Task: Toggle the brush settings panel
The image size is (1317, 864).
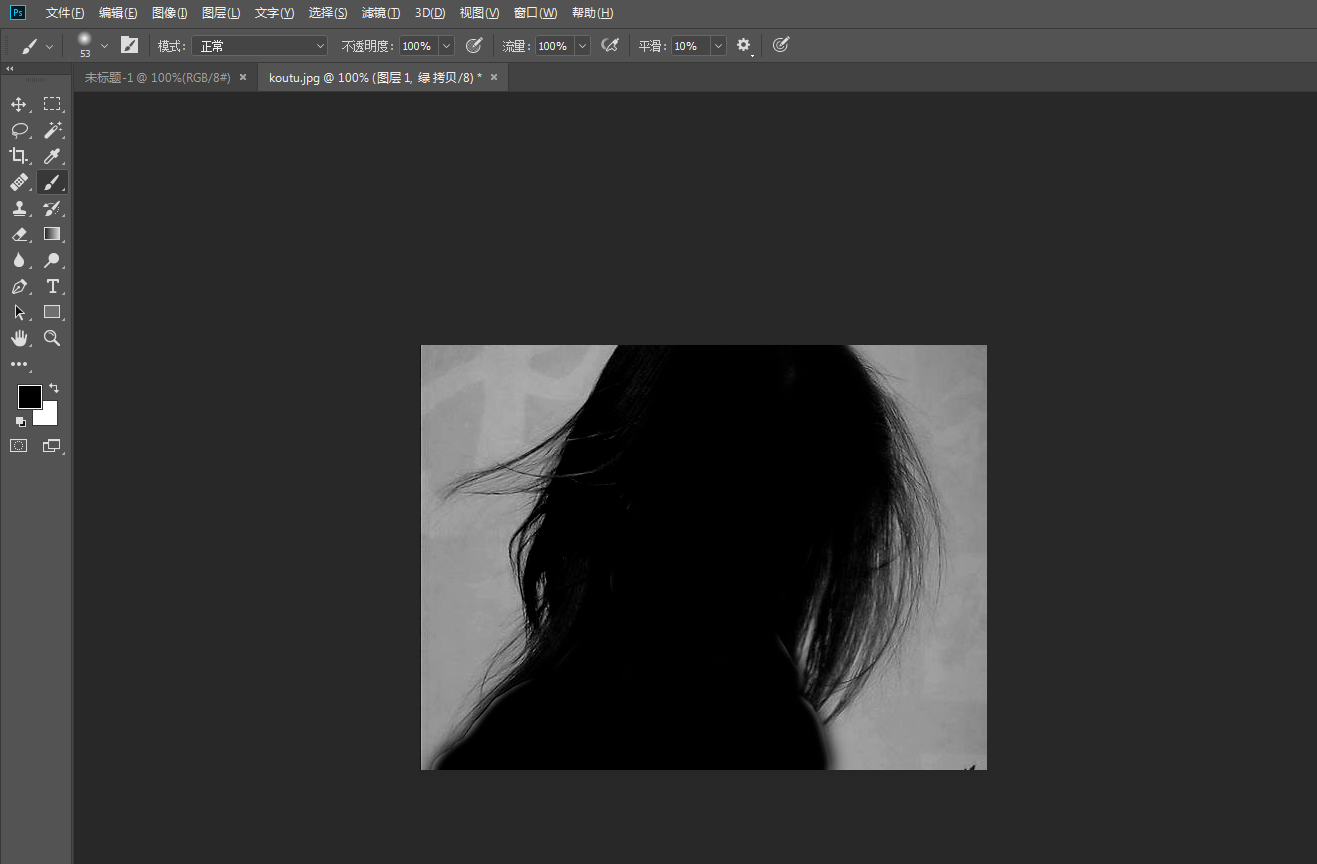Action: coord(129,45)
